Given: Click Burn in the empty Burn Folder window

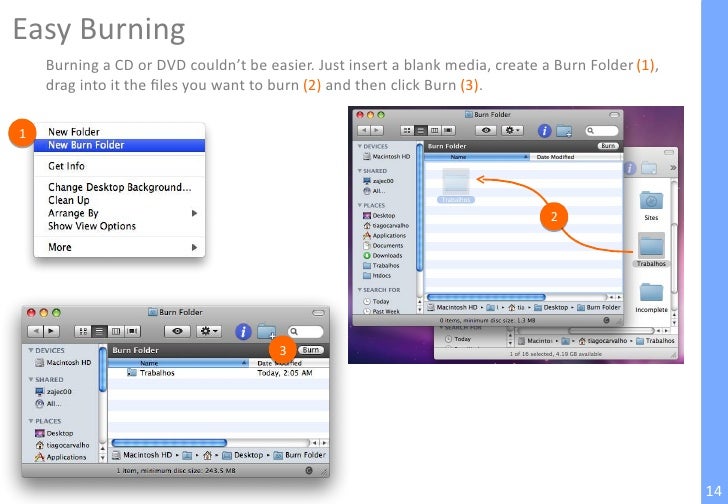Looking at the screenshot, I should point(608,146).
